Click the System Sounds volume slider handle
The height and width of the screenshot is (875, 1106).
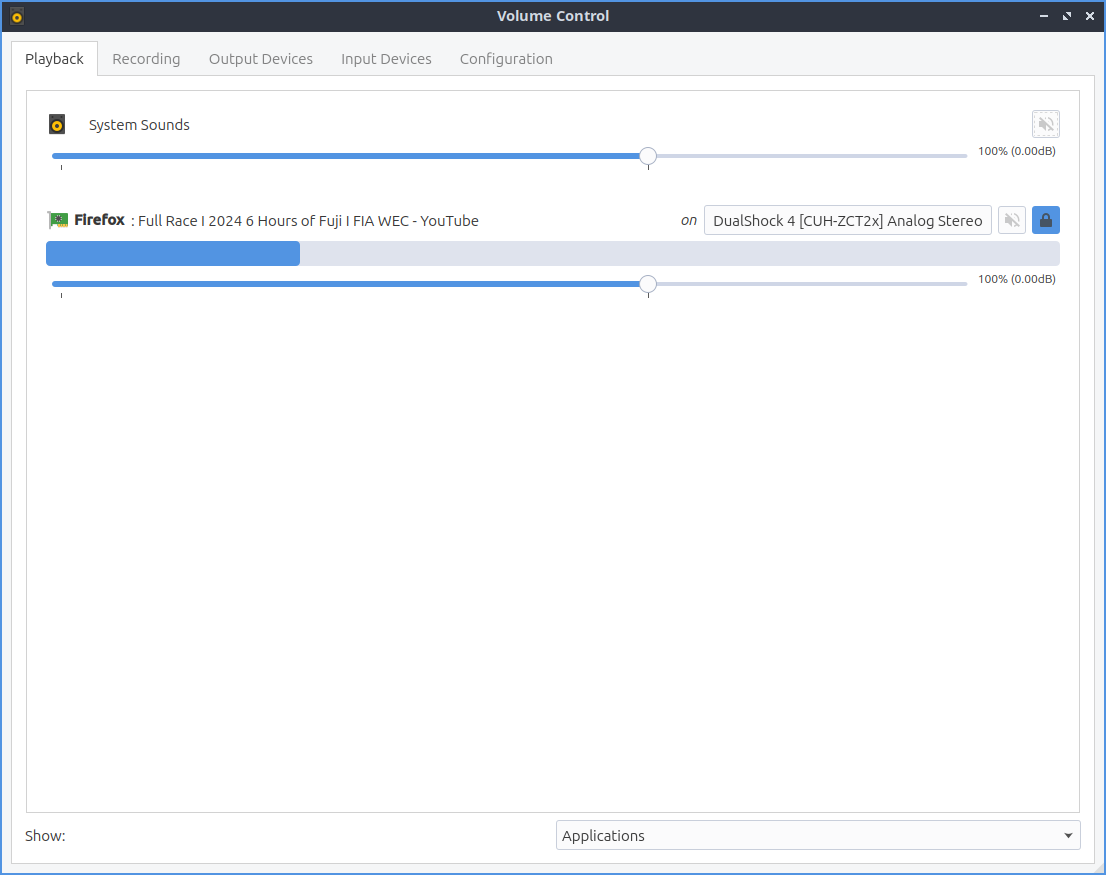click(648, 156)
